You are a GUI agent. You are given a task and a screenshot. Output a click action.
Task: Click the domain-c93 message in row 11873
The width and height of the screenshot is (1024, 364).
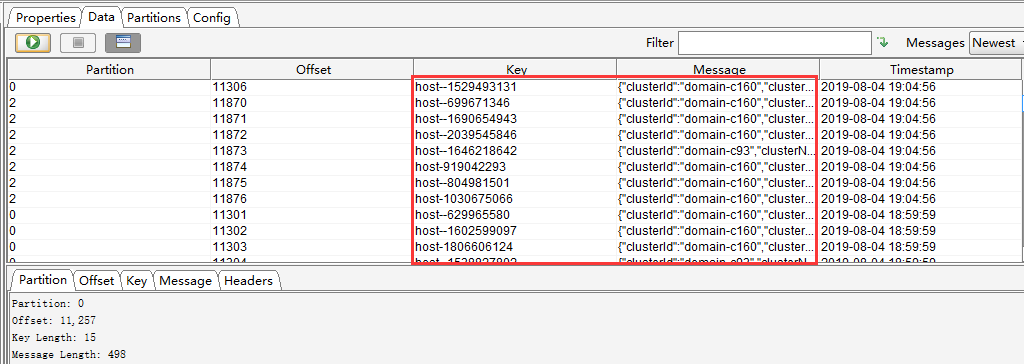[717, 150]
